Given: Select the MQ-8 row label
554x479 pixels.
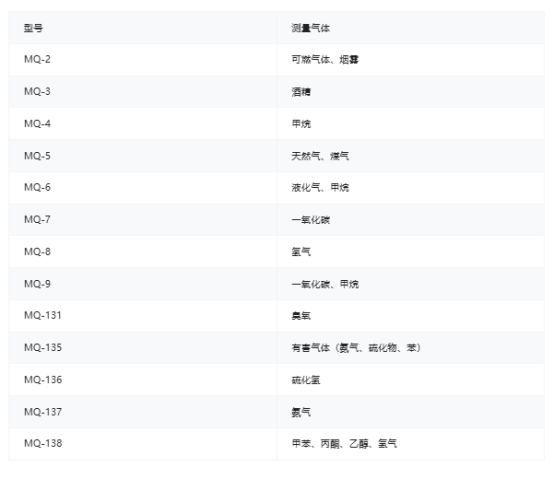Looking at the screenshot, I should (x=37, y=251).
